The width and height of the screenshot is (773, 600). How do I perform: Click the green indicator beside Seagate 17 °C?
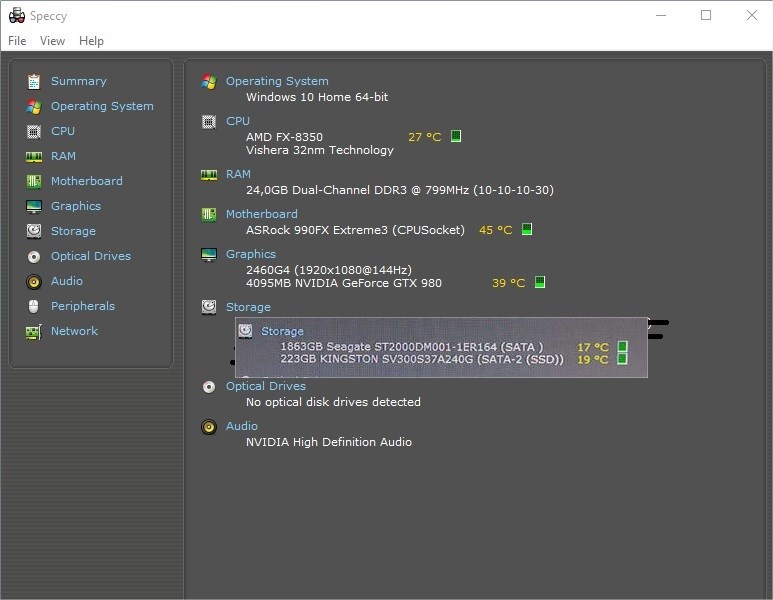[623, 346]
